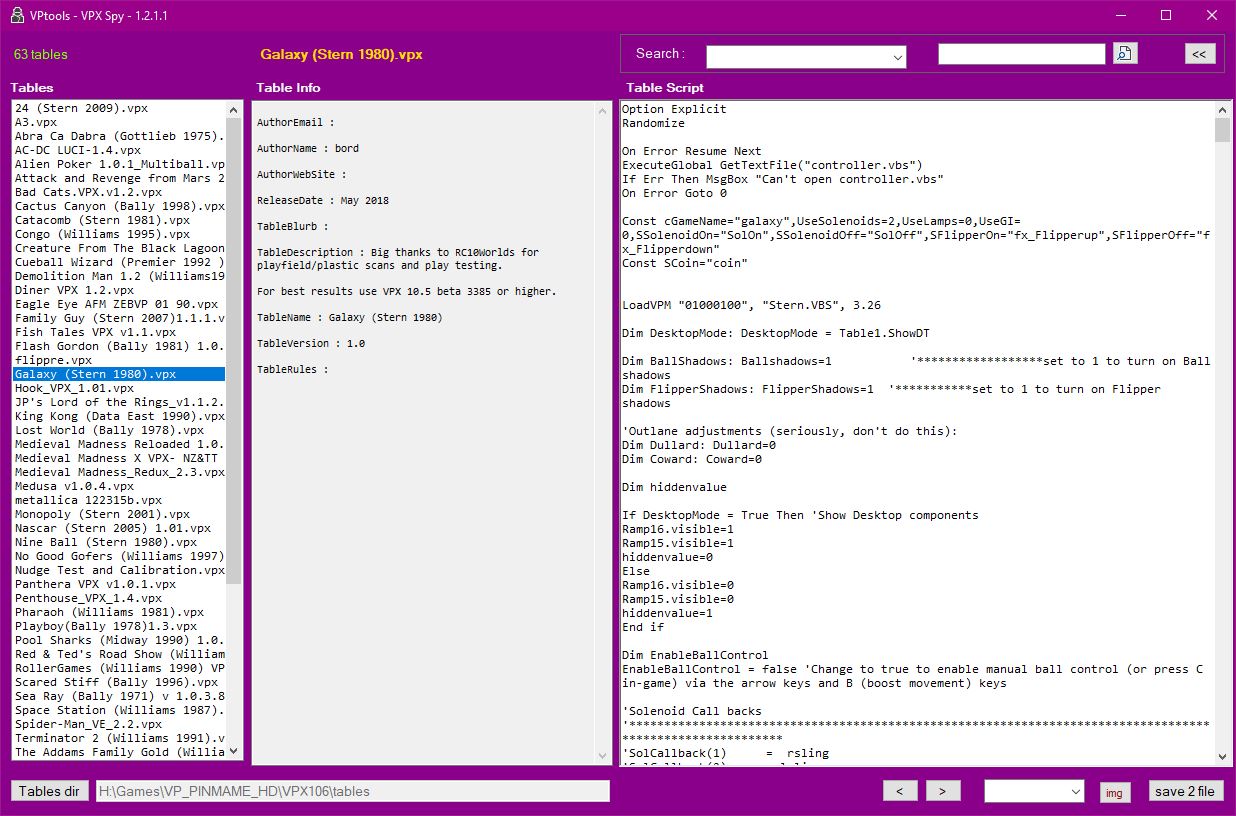Viewport: 1236px width, 816px height.
Task: Click the Table Script scrollbar down arrow
Action: tap(1222, 757)
